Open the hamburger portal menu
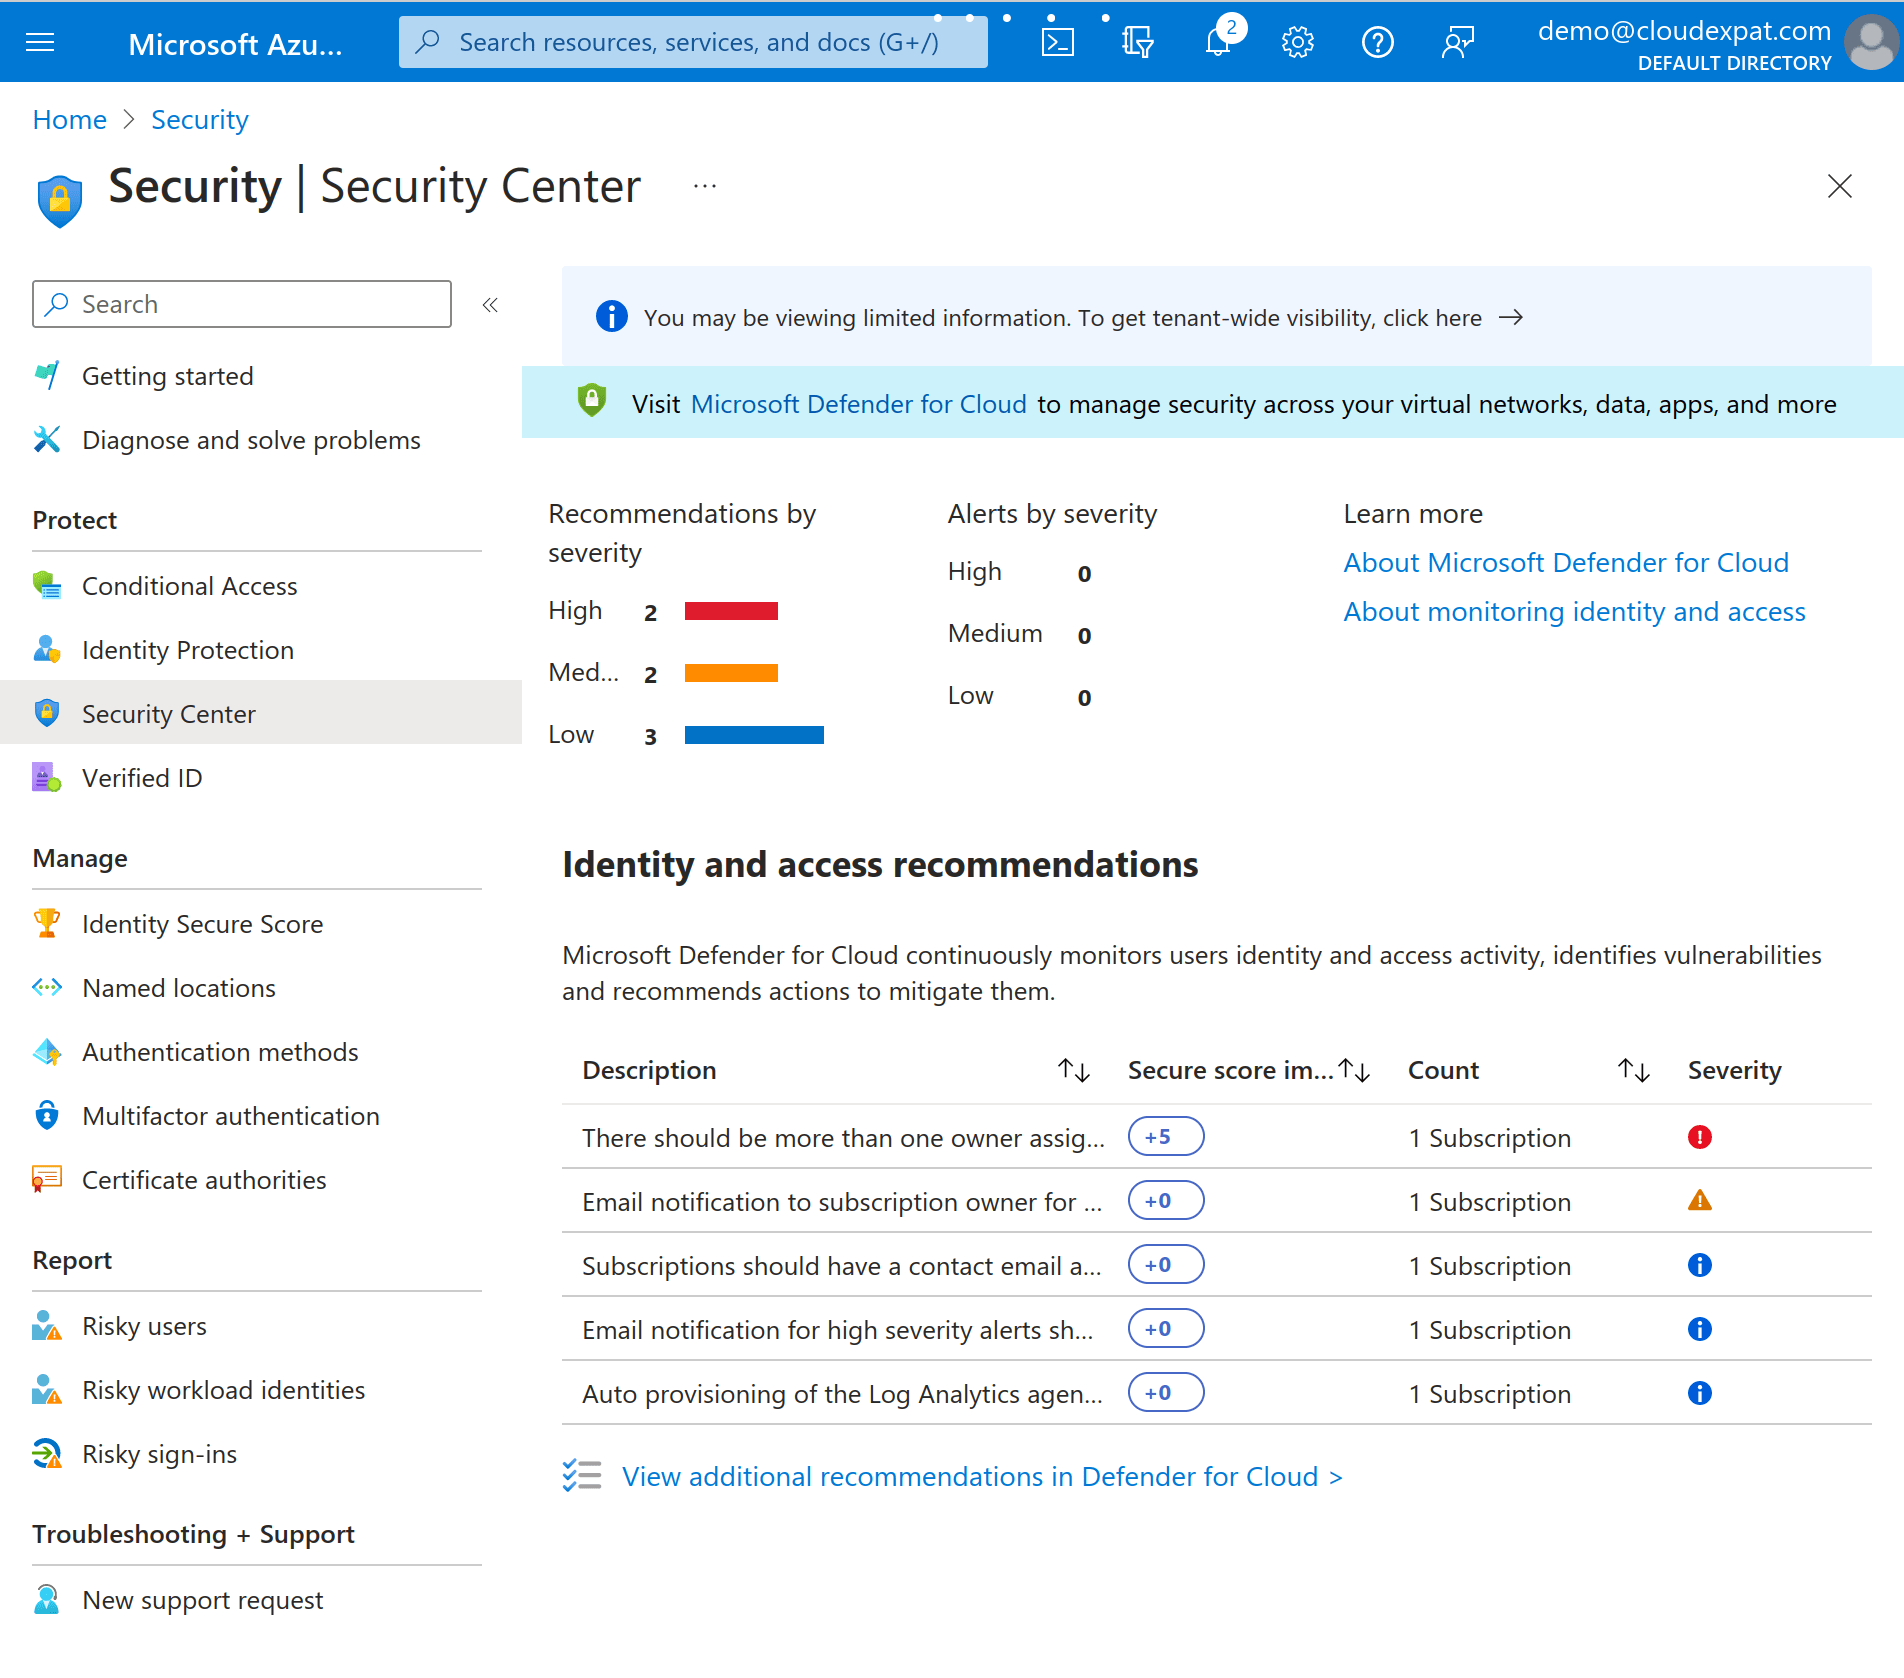The height and width of the screenshot is (1678, 1904). [40, 42]
